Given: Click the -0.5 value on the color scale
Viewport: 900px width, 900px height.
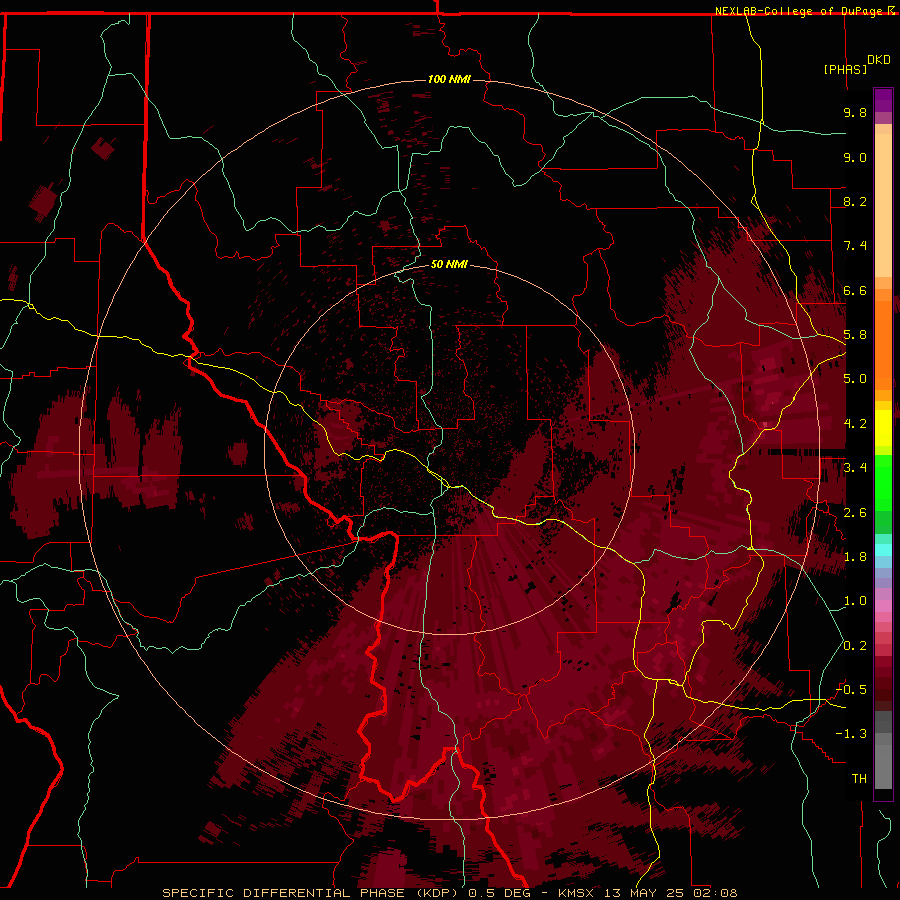Looking at the screenshot, I should click(x=851, y=689).
